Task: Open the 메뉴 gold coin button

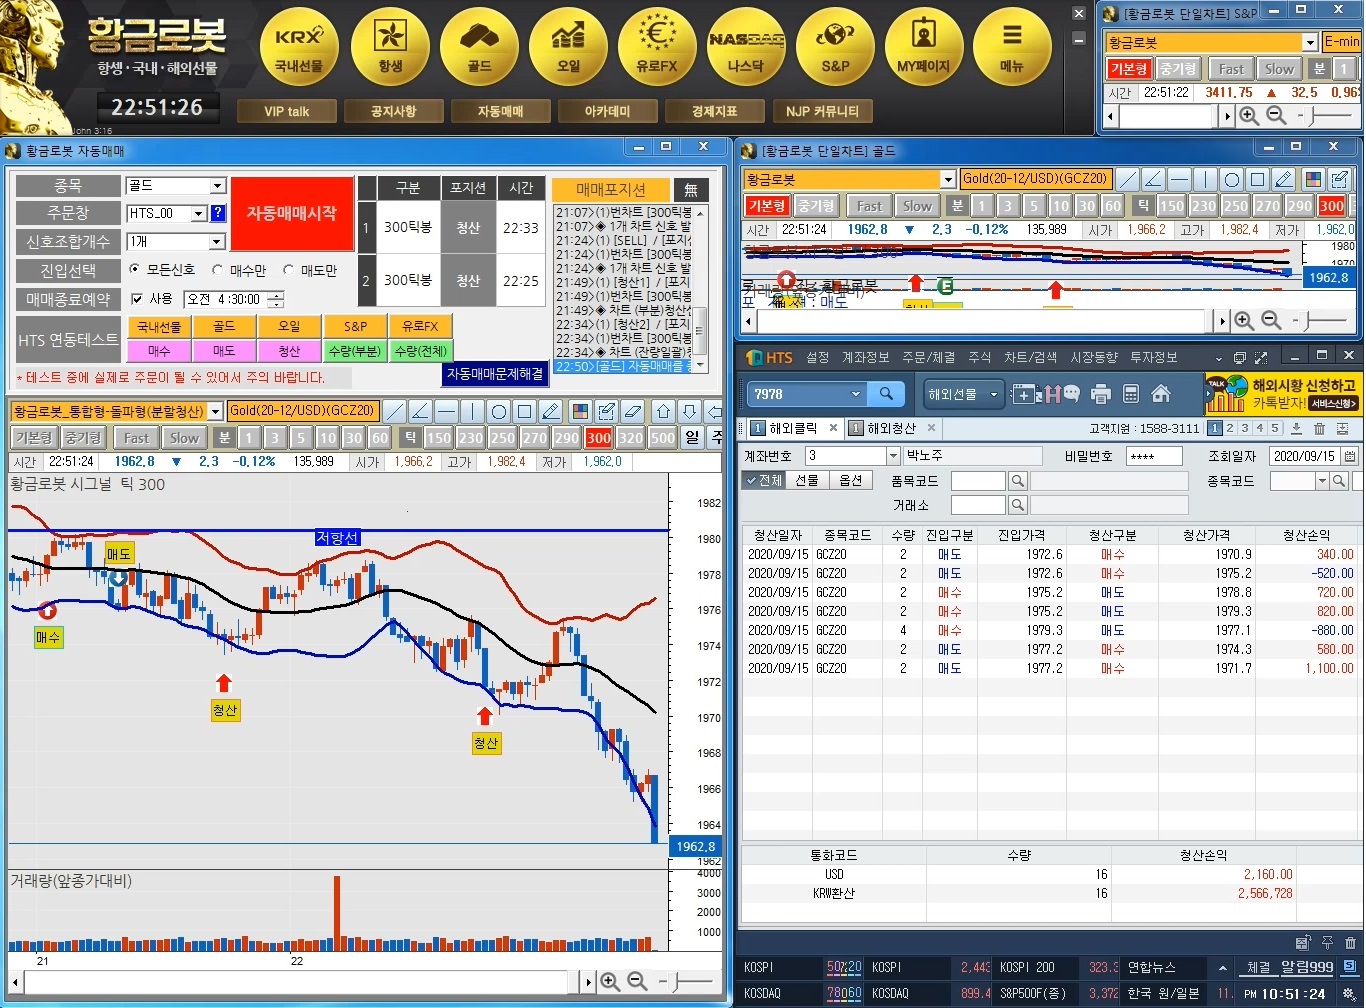Action: [x=1012, y=46]
